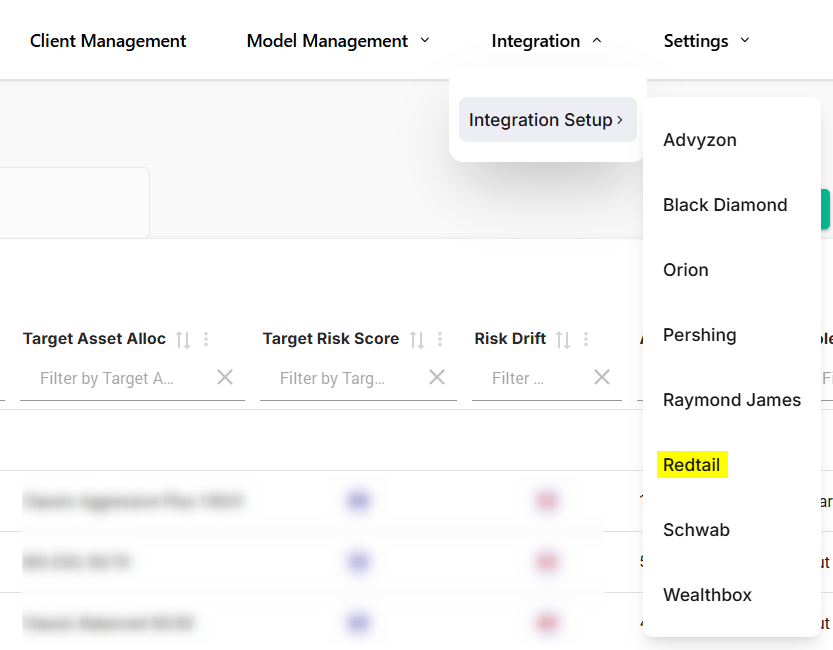Sort by Target Asset Alloc column
833x650 pixels.
click(183, 339)
